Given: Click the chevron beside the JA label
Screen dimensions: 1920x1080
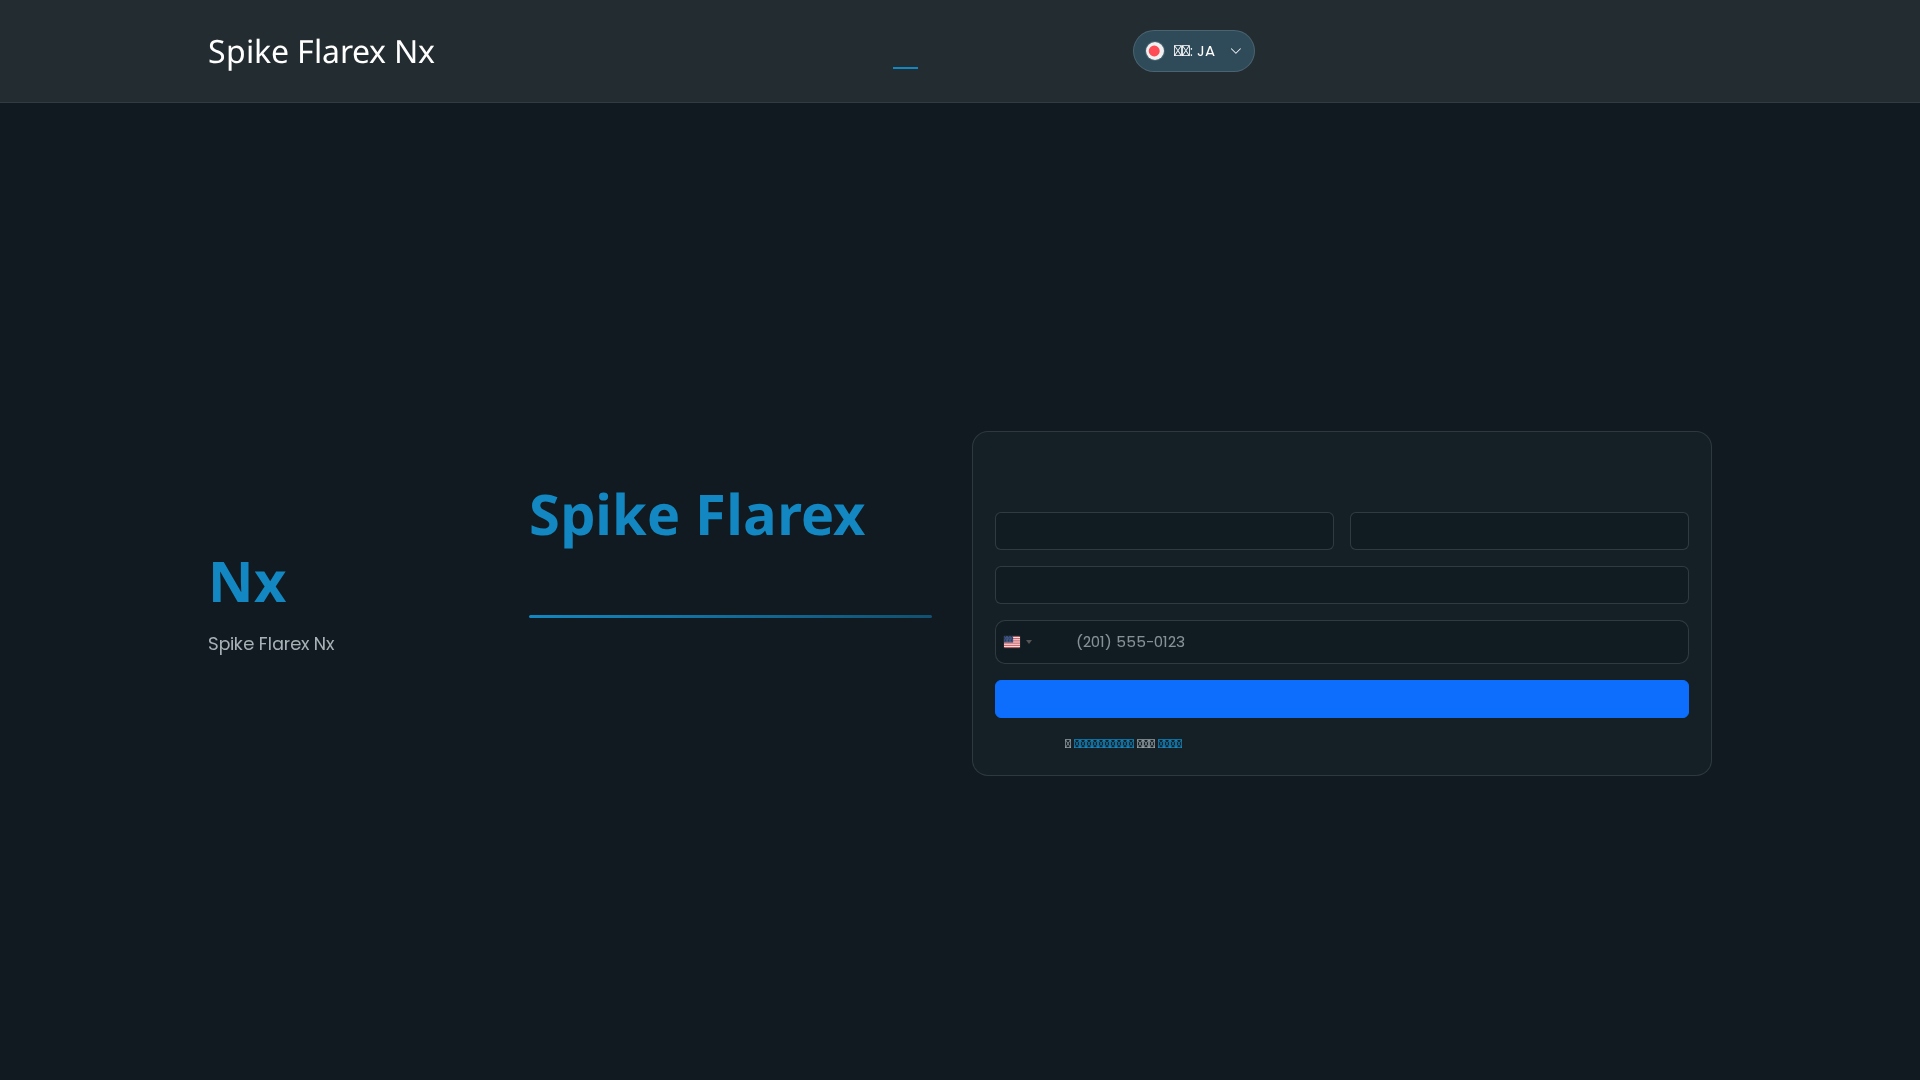Looking at the screenshot, I should tap(1236, 51).
